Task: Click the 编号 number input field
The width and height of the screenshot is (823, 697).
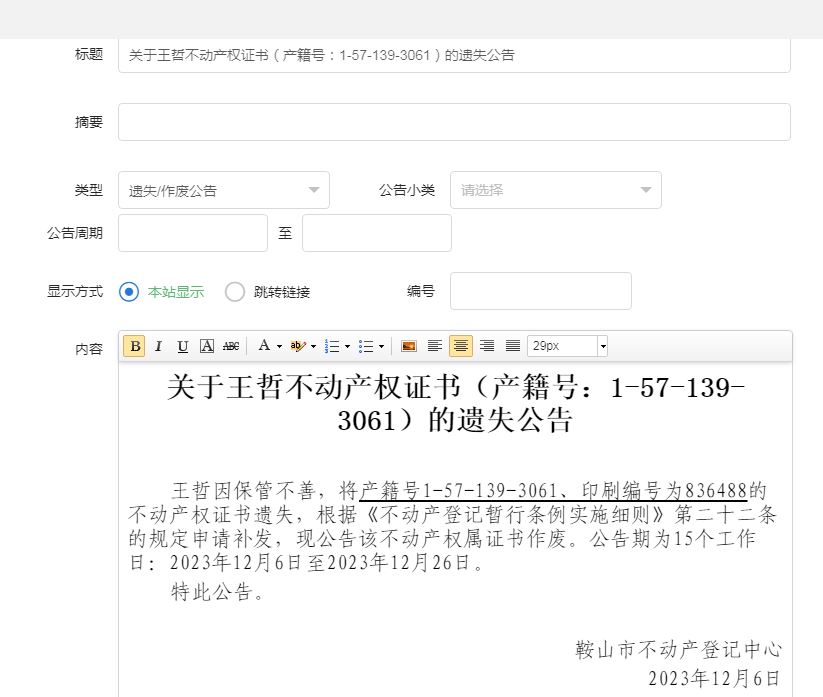Action: coord(541,291)
